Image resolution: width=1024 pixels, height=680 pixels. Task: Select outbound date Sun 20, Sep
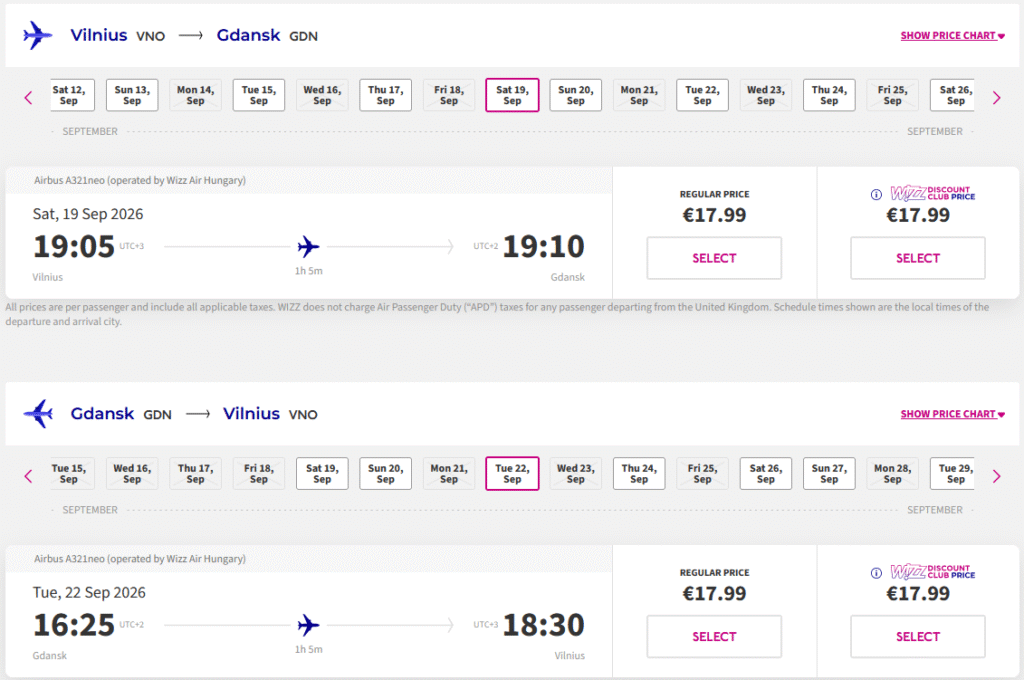(x=575, y=95)
